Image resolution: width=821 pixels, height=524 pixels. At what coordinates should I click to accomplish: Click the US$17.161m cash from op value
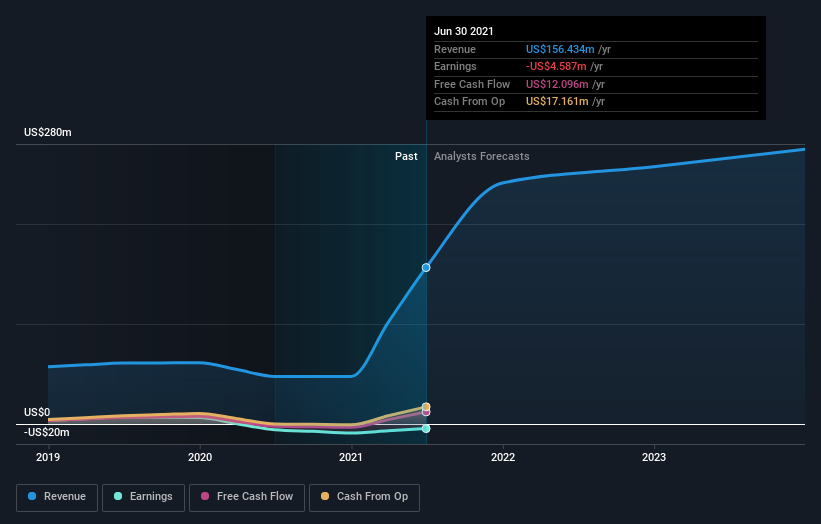click(x=557, y=102)
